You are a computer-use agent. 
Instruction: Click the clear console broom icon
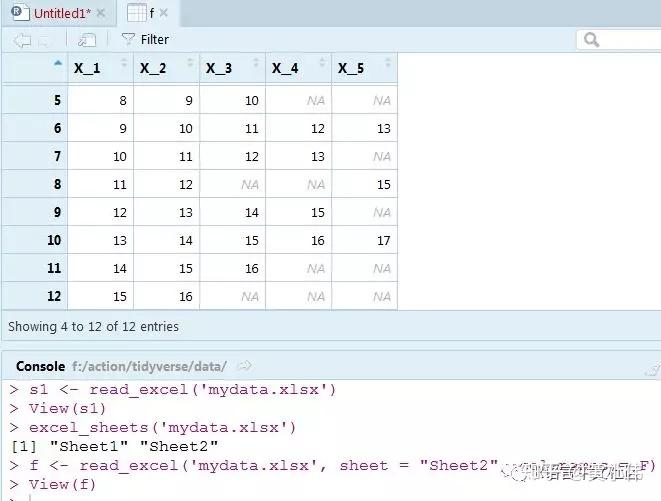(653, 369)
